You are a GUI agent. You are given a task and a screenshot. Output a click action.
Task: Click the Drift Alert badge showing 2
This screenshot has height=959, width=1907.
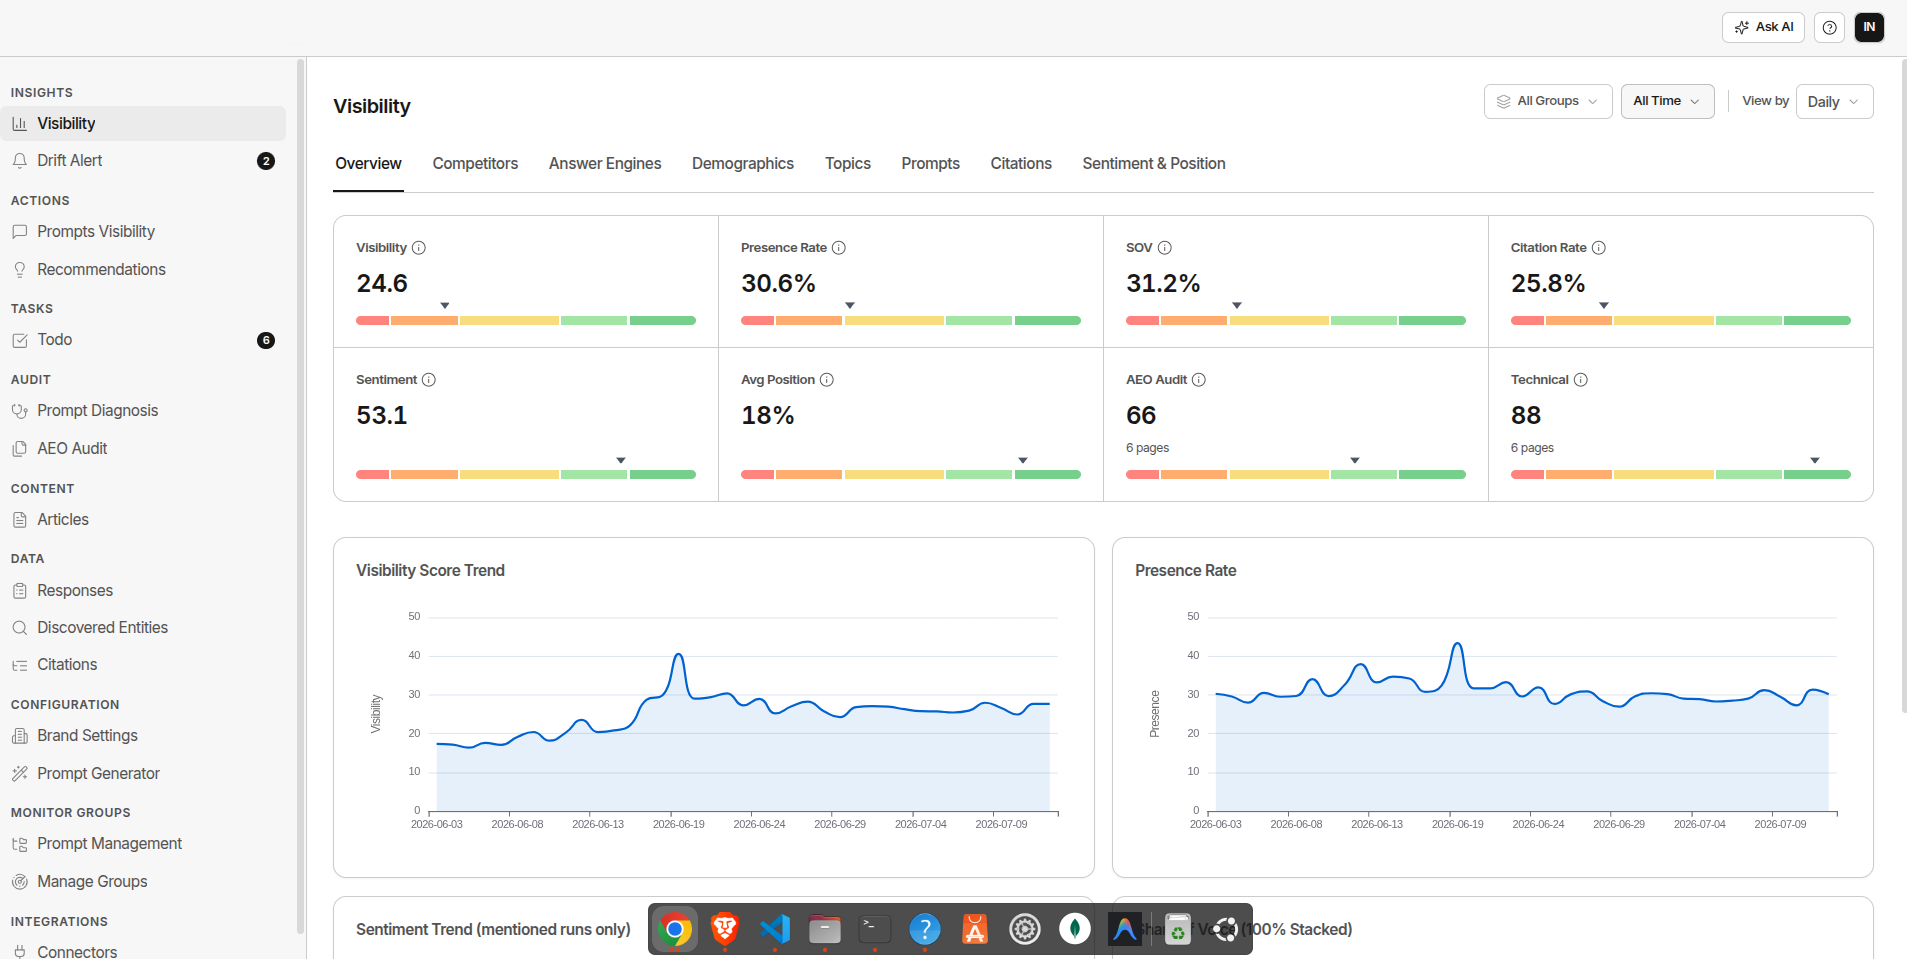coord(266,161)
